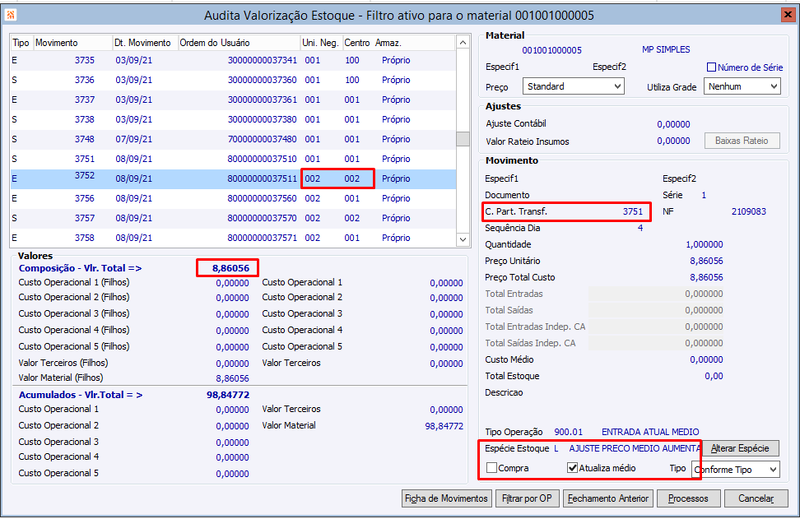Click the Cancelar button
Image resolution: width=800 pixels, height=519 pixels.
(756, 498)
